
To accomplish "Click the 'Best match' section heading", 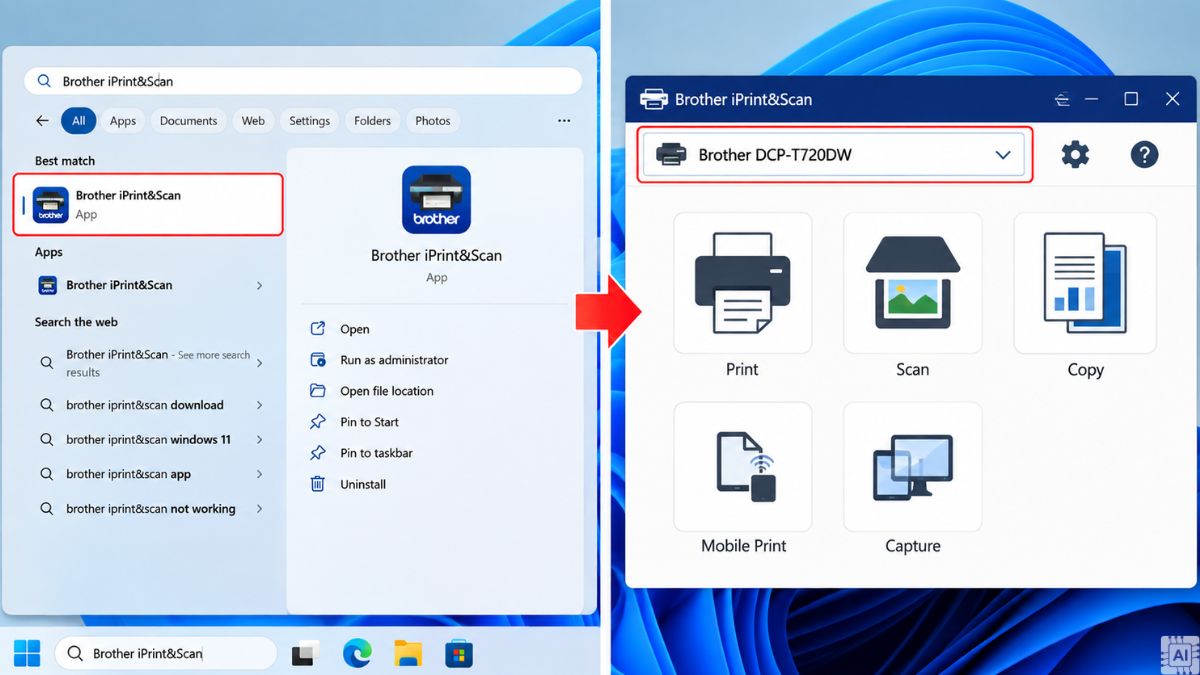I will click(x=65, y=161).
